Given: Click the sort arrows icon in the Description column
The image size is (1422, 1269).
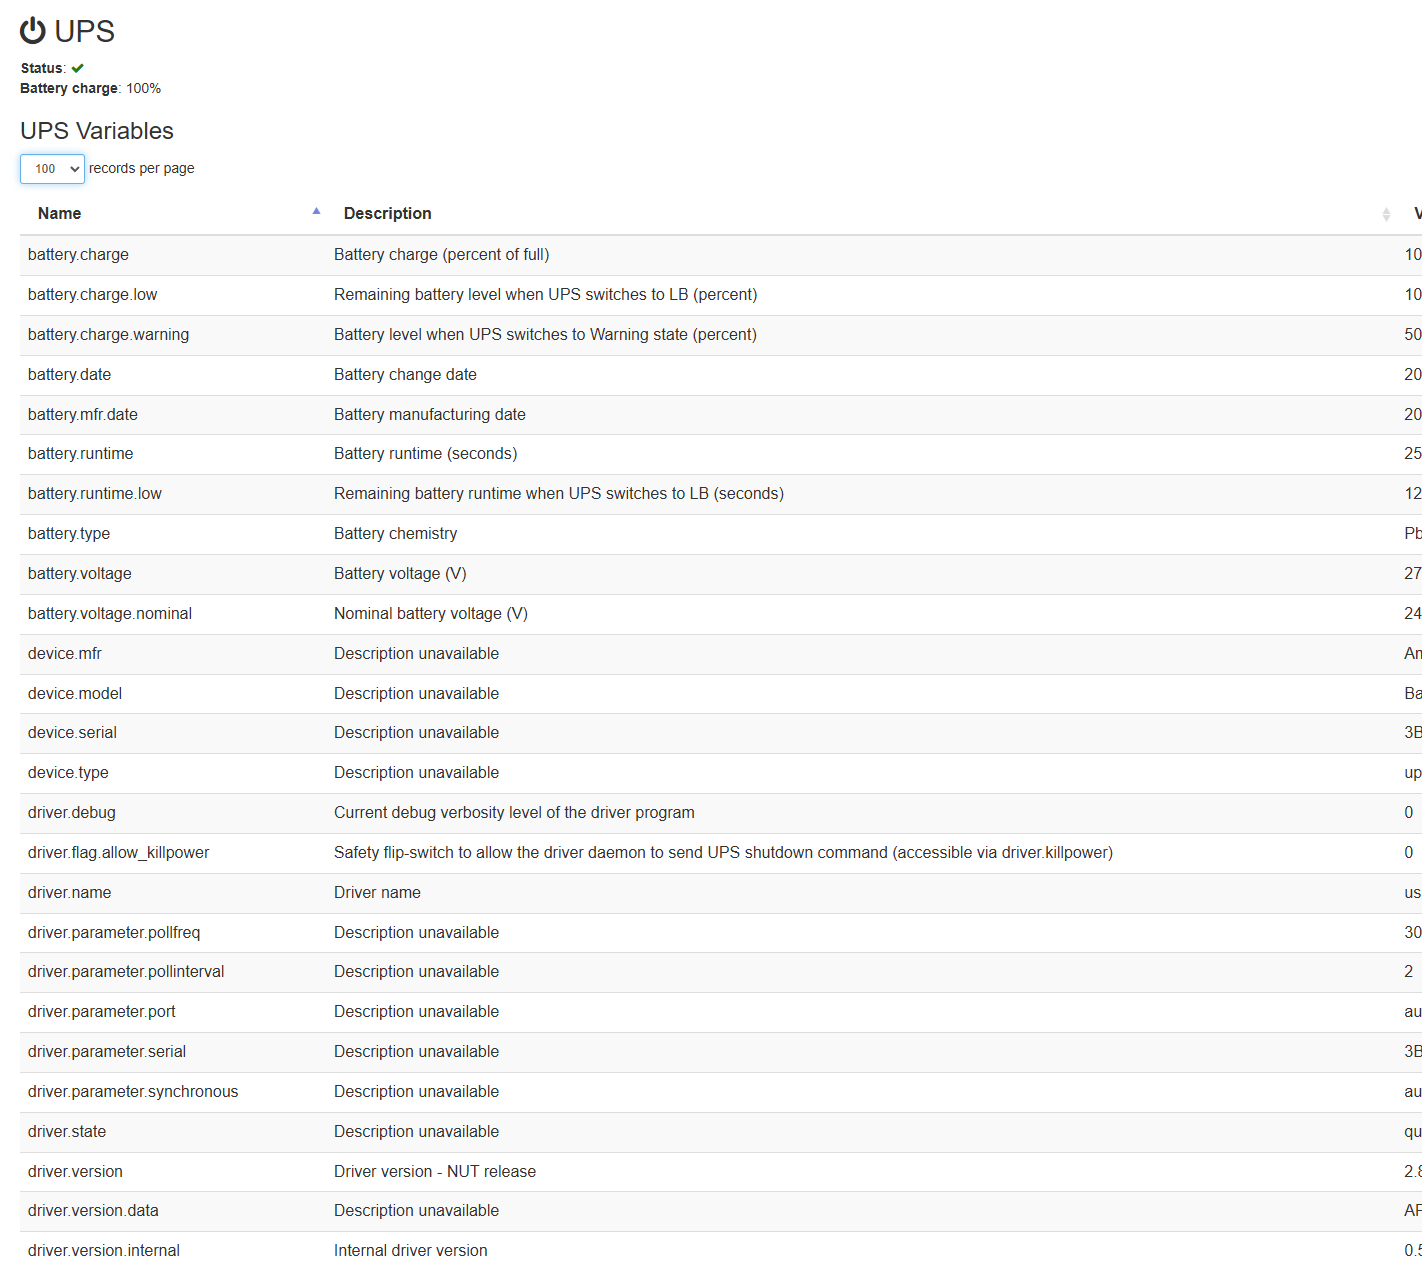Looking at the screenshot, I should tap(1386, 214).
